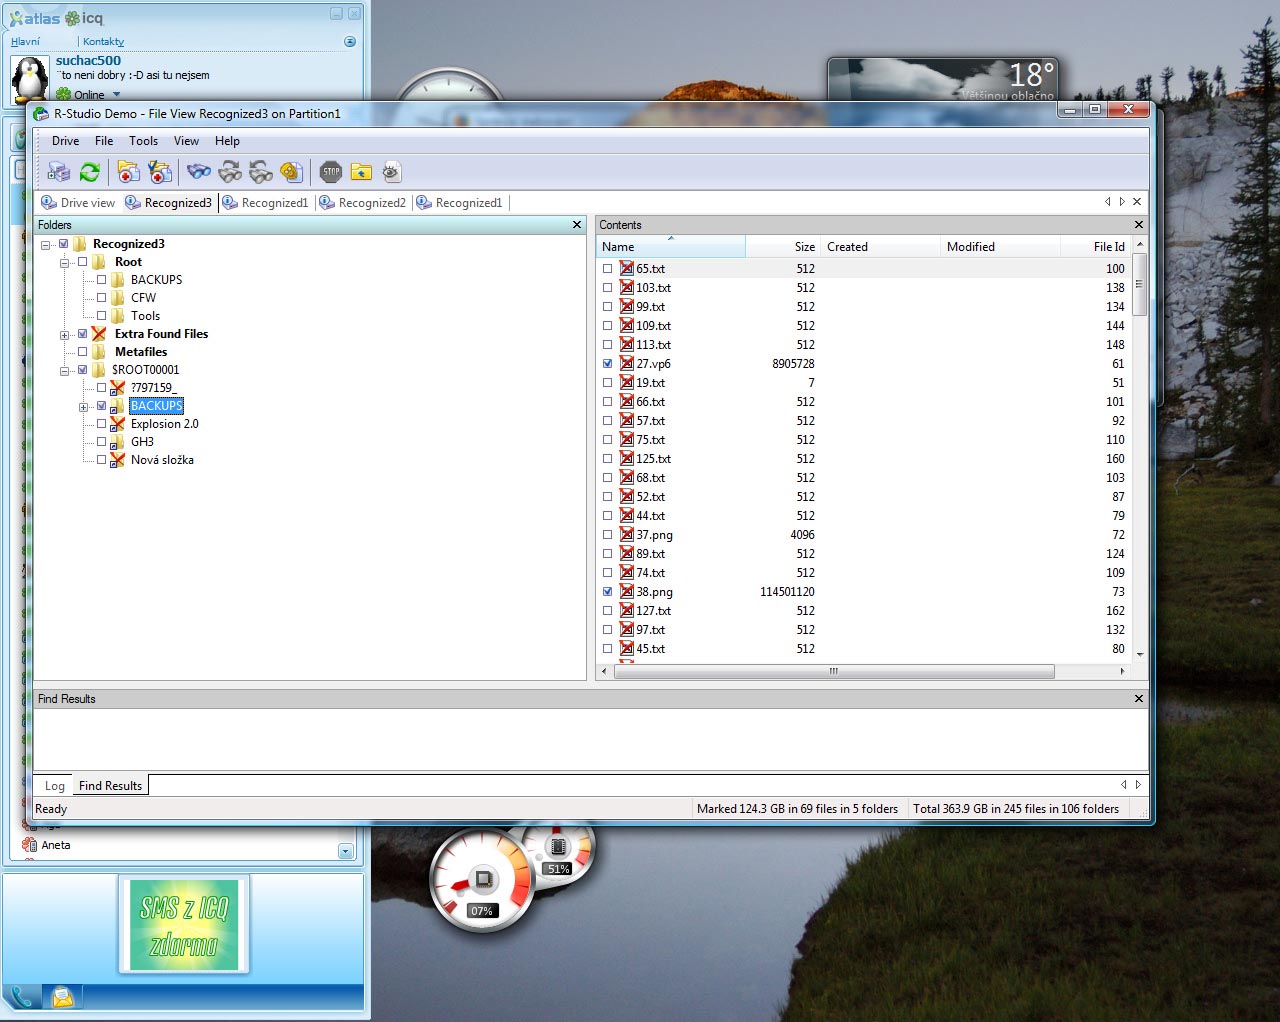Uncheck the 38.png file checkbox

607,592
